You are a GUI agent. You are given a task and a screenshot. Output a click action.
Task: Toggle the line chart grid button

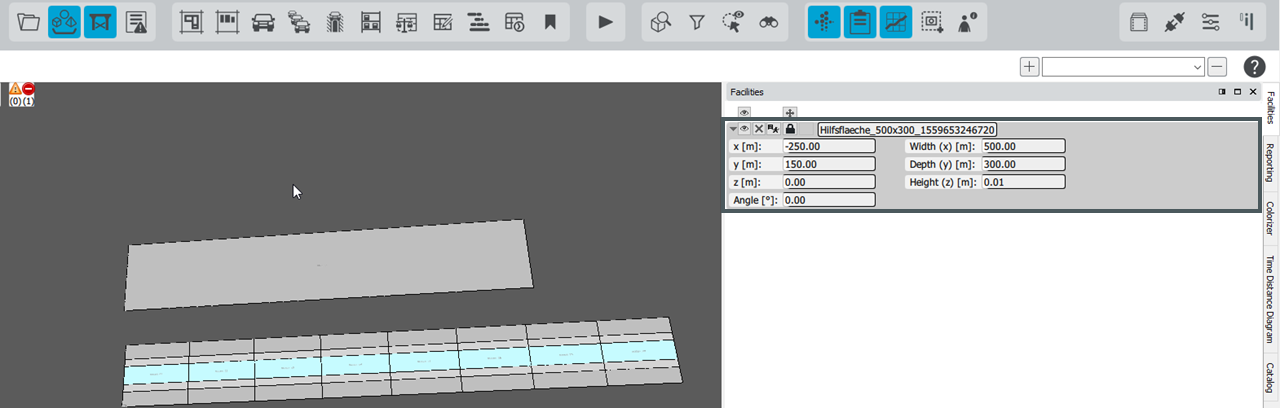[896, 22]
